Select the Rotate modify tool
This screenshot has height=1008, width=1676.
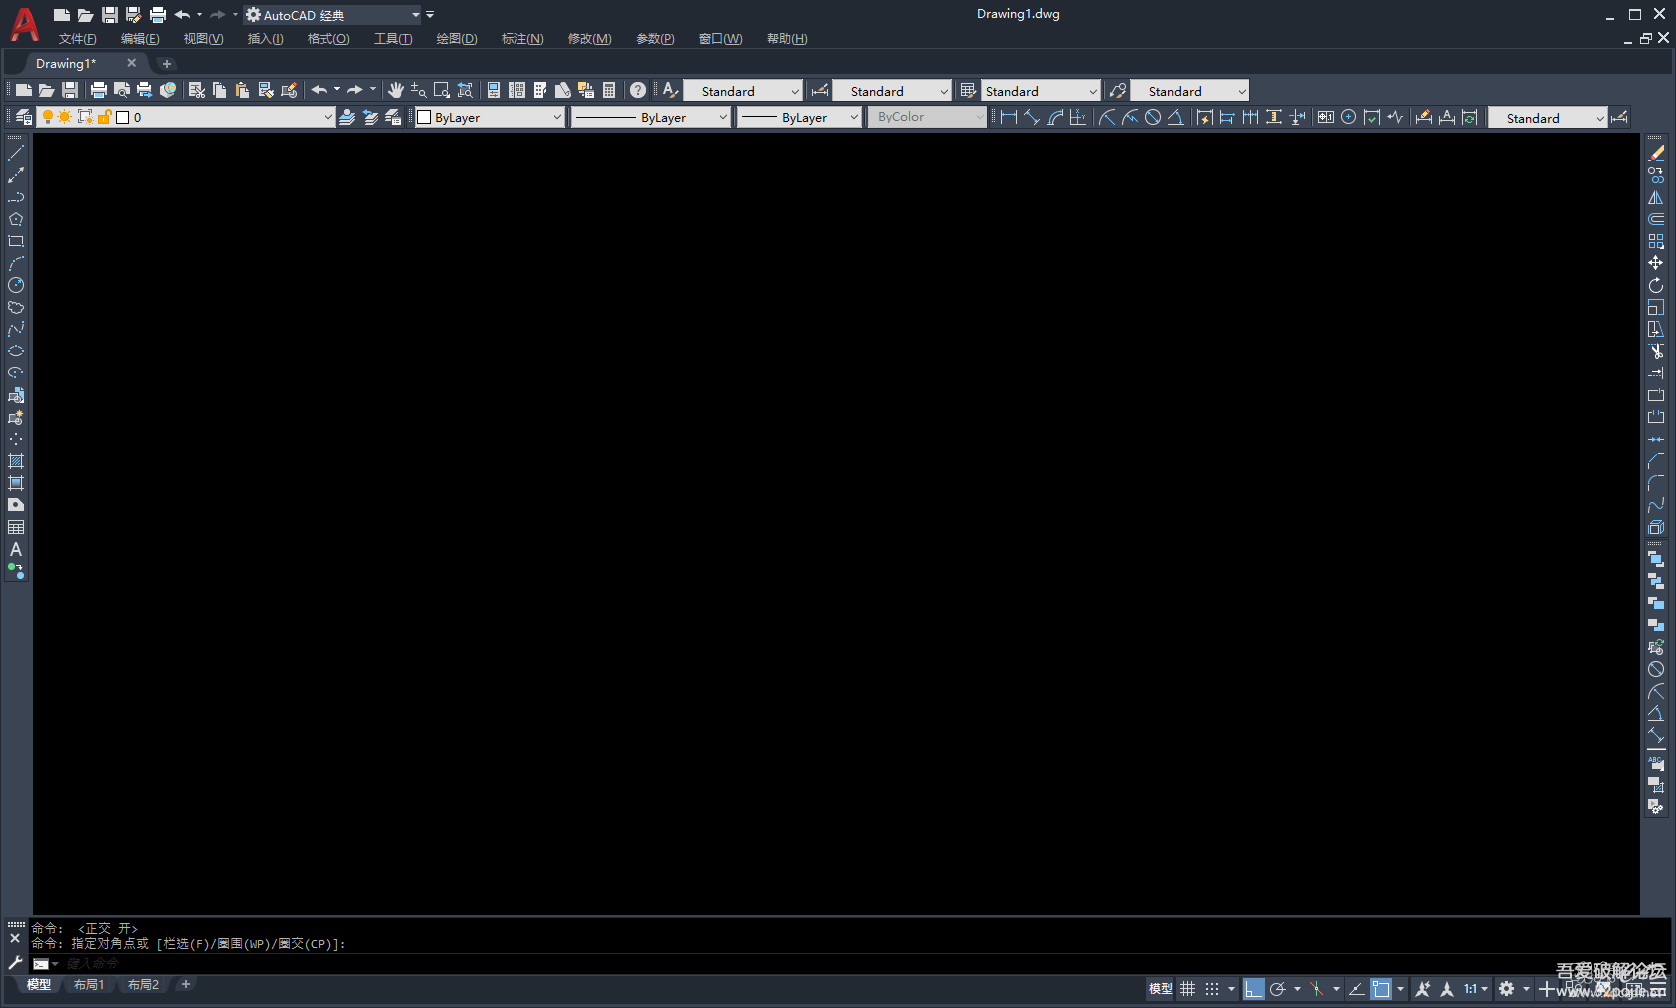pyautogui.click(x=1656, y=285)
